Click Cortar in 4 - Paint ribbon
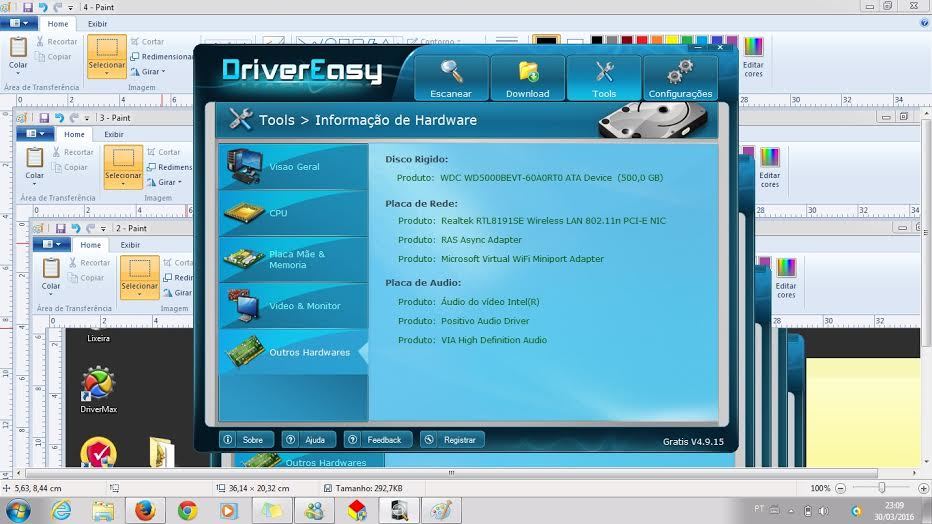 [147, 42]
